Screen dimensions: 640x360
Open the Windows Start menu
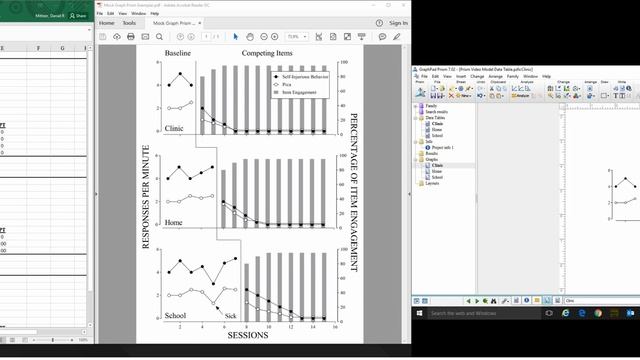[x=419, y=313]
